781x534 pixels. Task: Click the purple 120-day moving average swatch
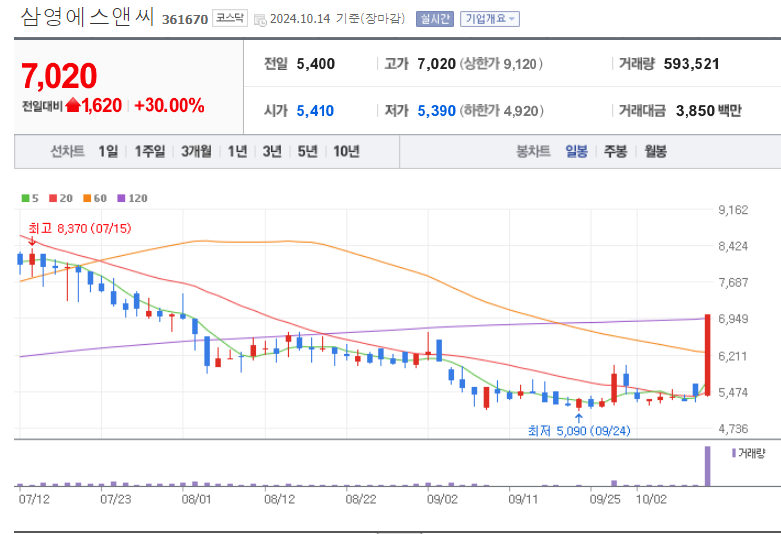pos(121,198)
